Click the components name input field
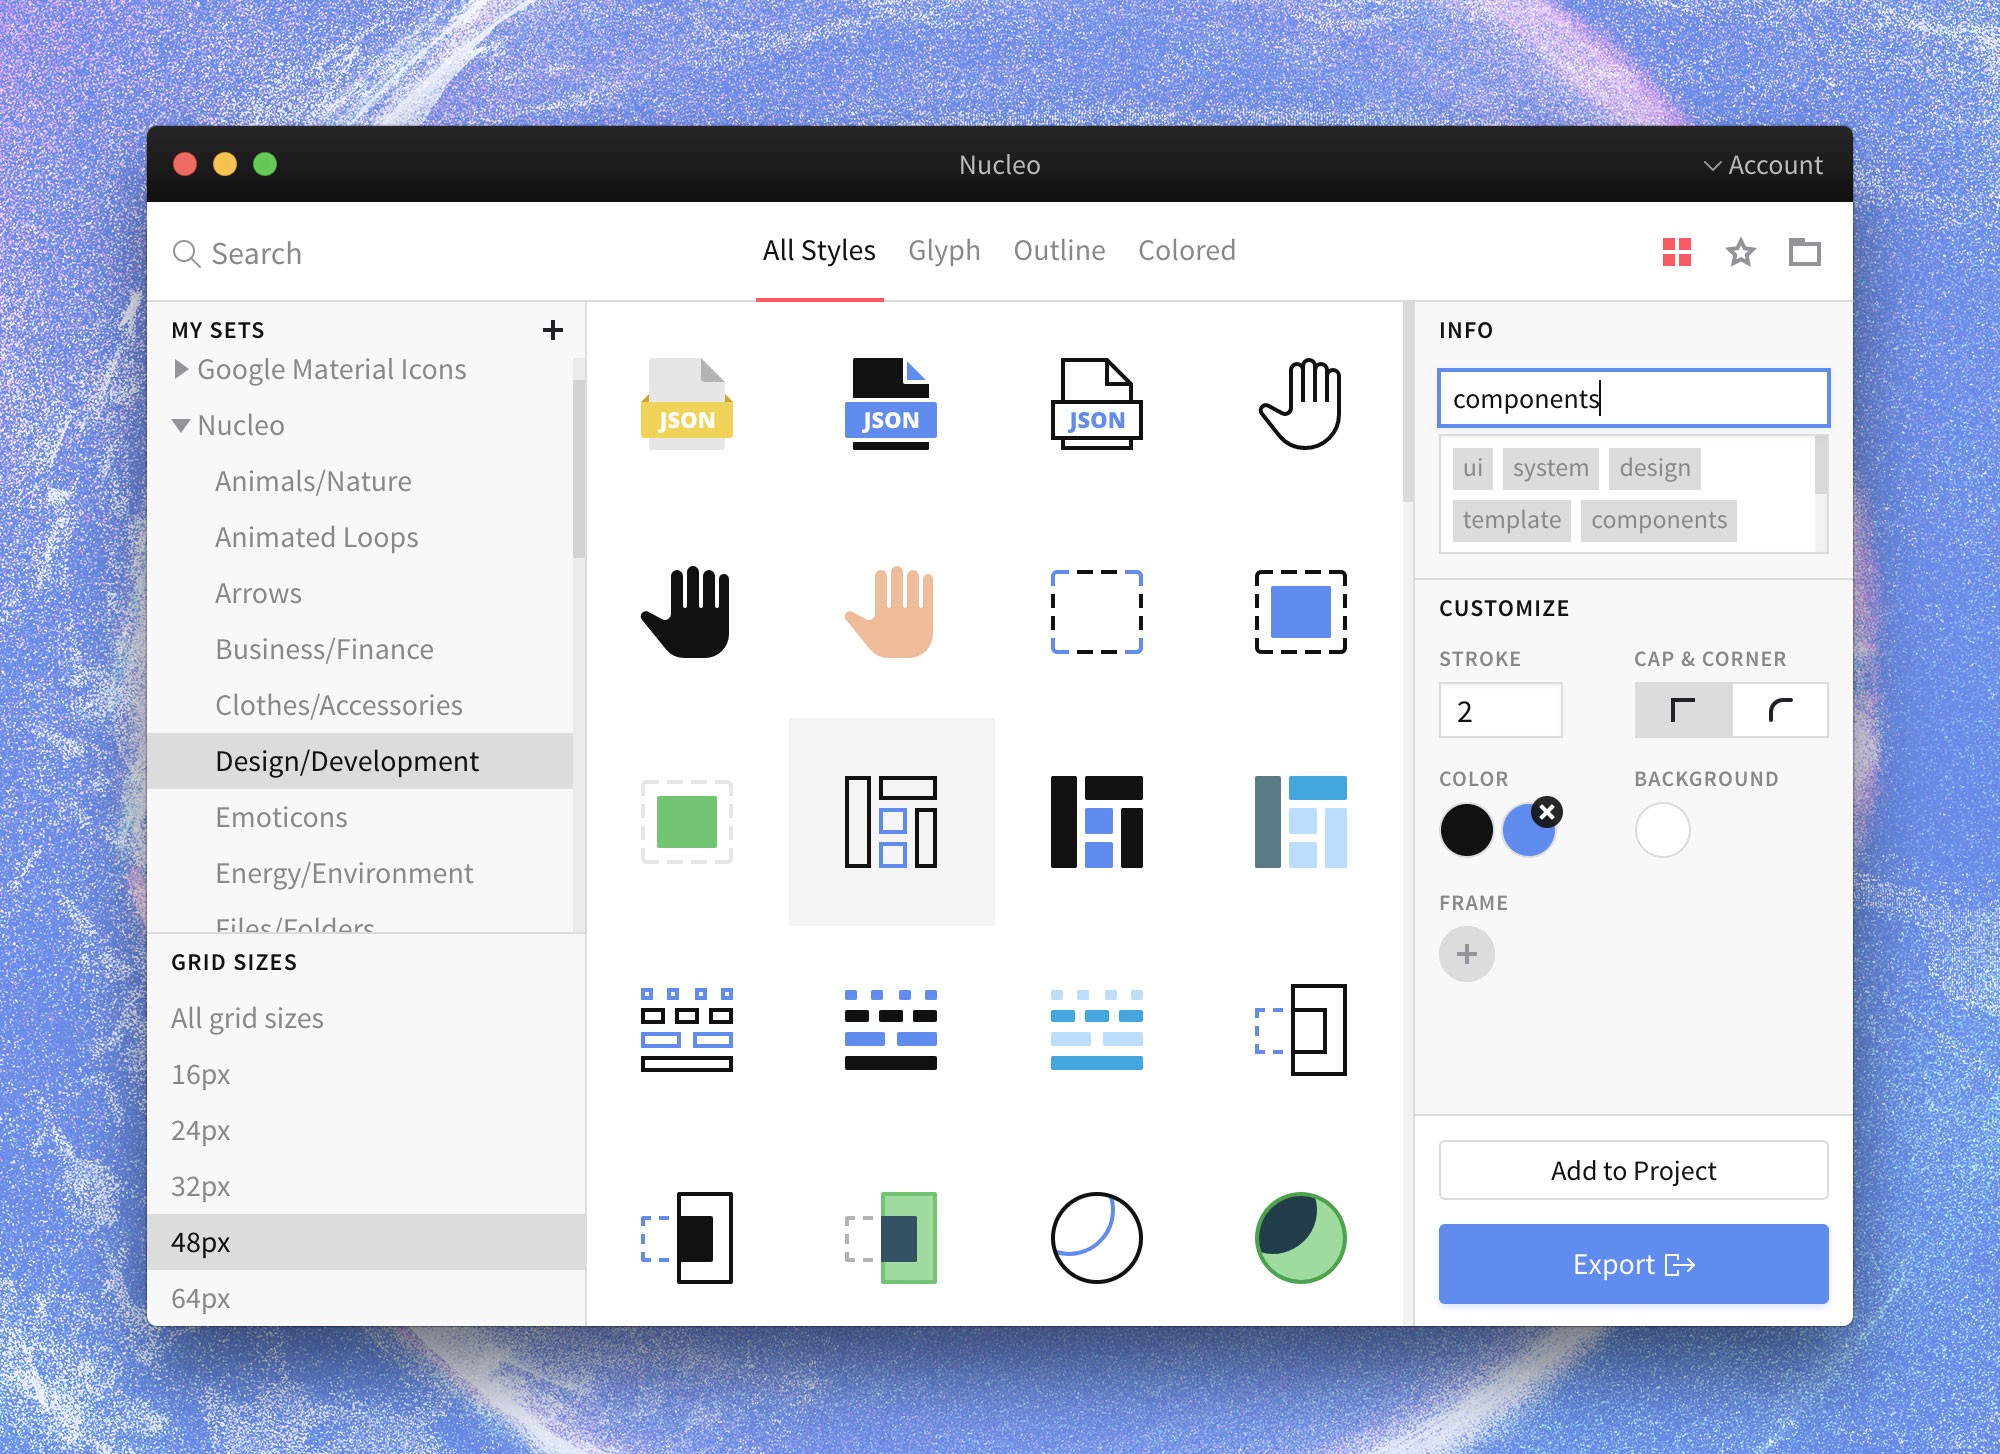2000x1454 pixels. coord(1632,398)
